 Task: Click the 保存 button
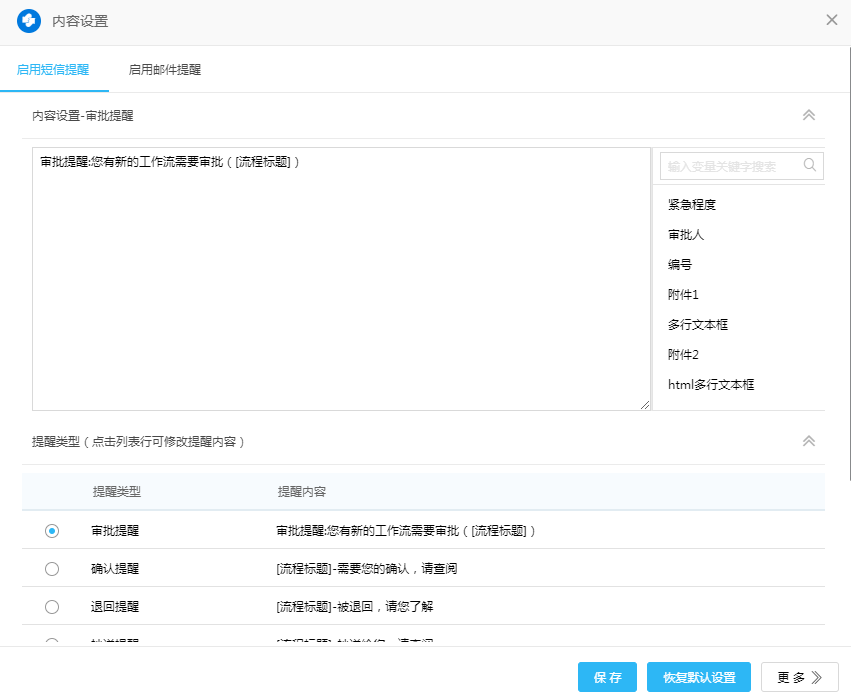(607, 677)
